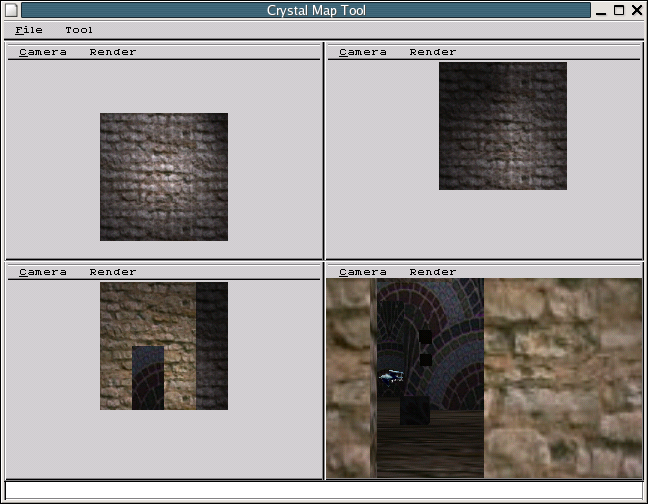Screen dimensions: 648x504
Task: Open Camera menu in bottom-right view
Action: point(362,272)
